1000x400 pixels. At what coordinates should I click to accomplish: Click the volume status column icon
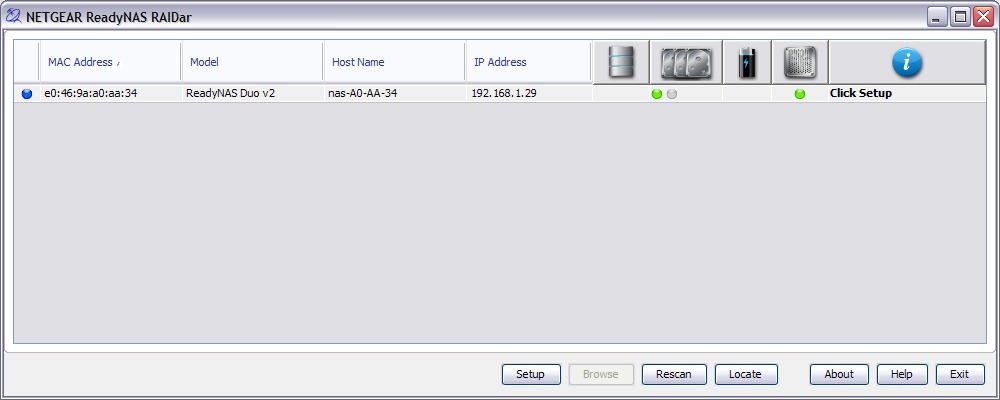(621, 63)
